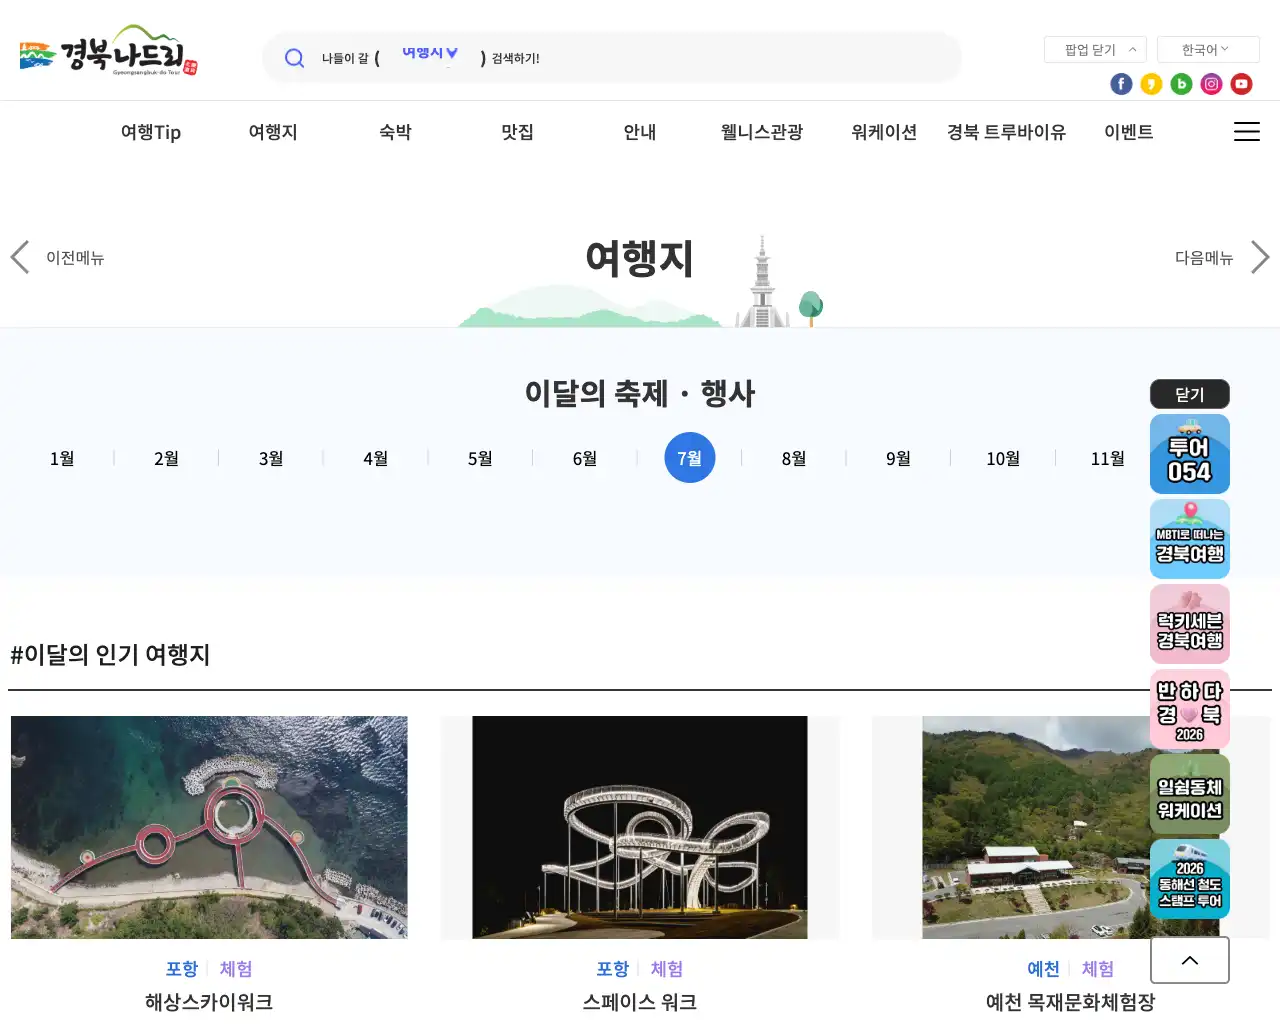Open the MBTI로 떠나는 경북여행 banner
The height and width of the screenshot is (1024, 1280).
click(x=1190, y=539)
